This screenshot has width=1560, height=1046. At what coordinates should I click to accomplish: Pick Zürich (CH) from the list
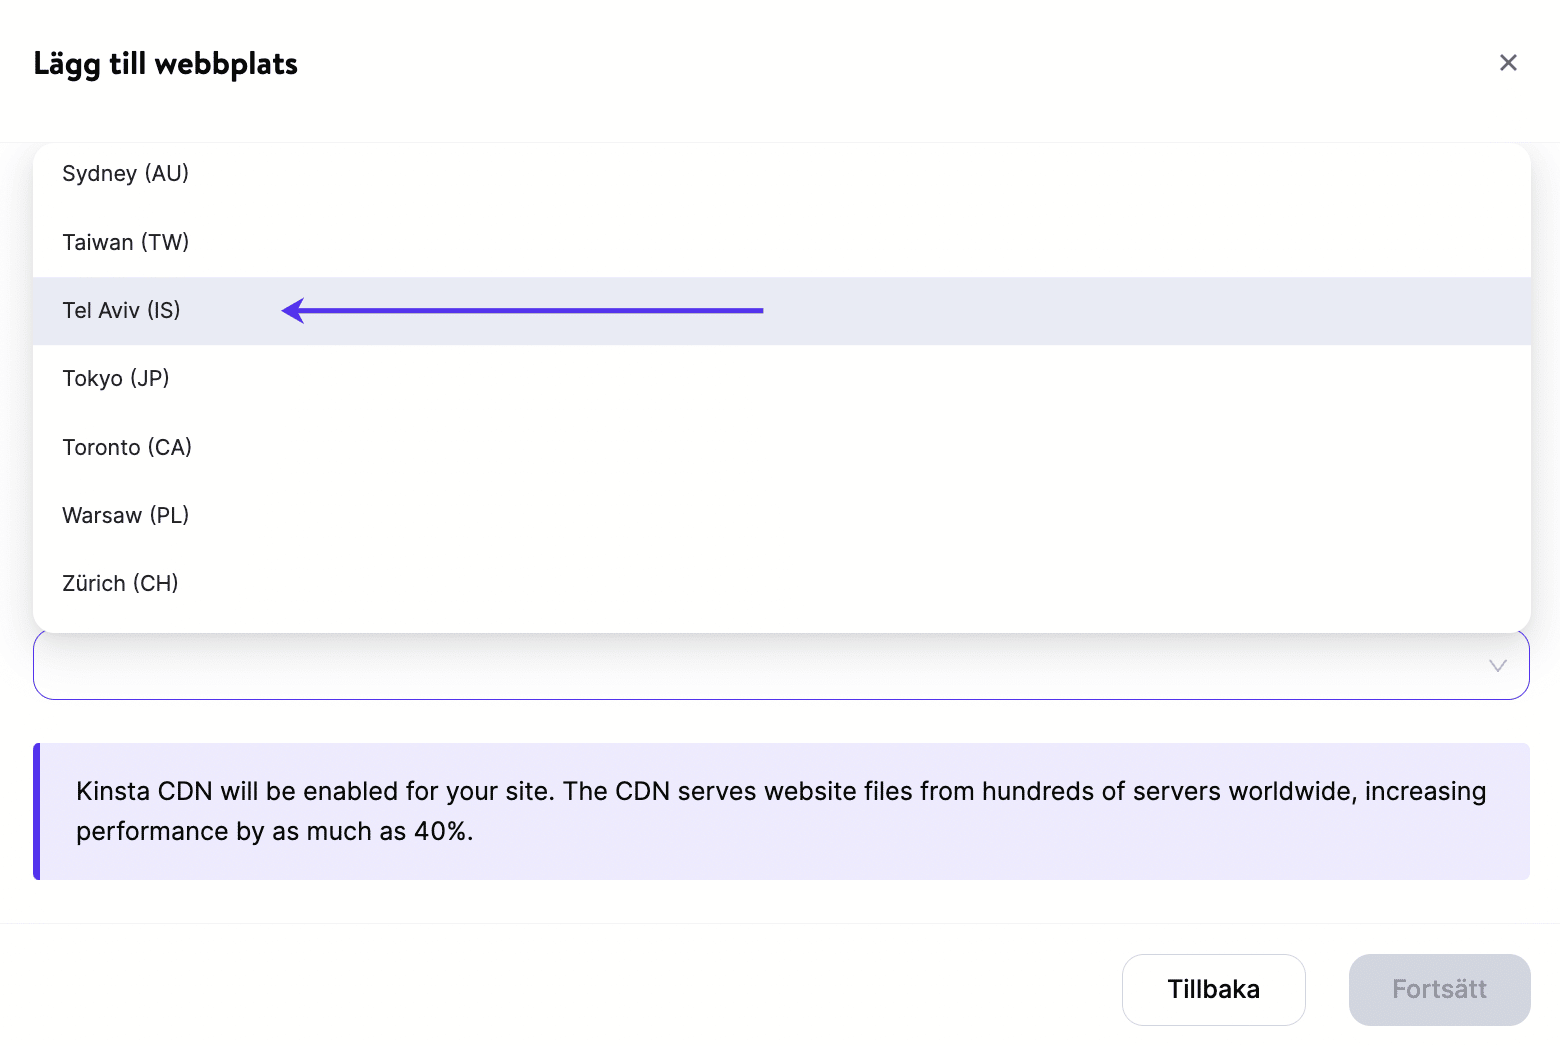coord(120,584)
